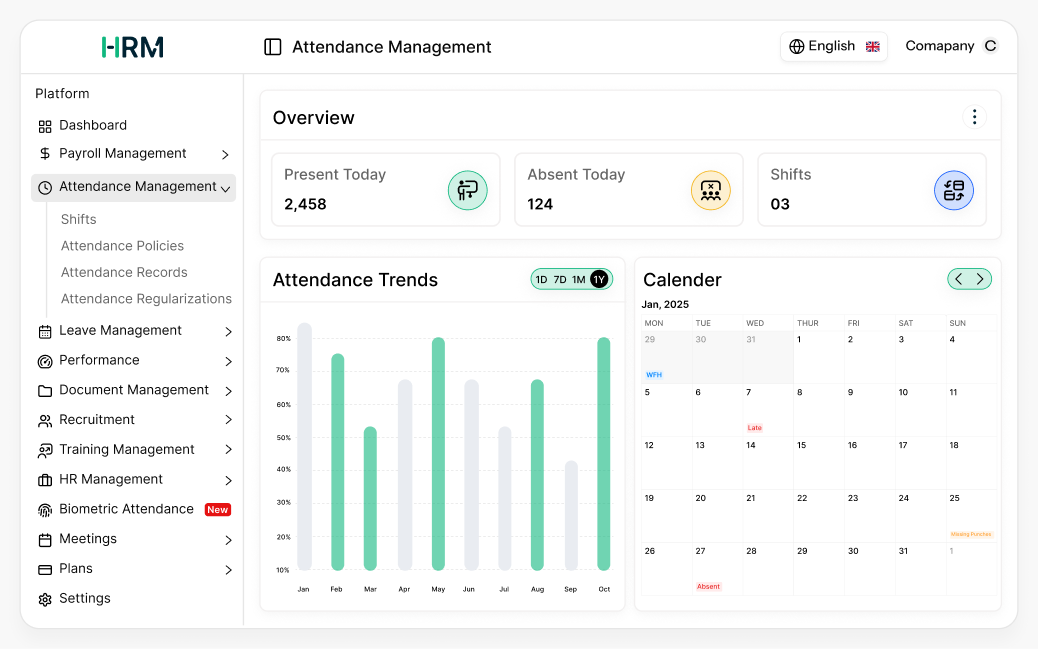This screenshot has height=649, width=1038.
Task: Advance the calendar to the next month
Action: tap(978, 279)
